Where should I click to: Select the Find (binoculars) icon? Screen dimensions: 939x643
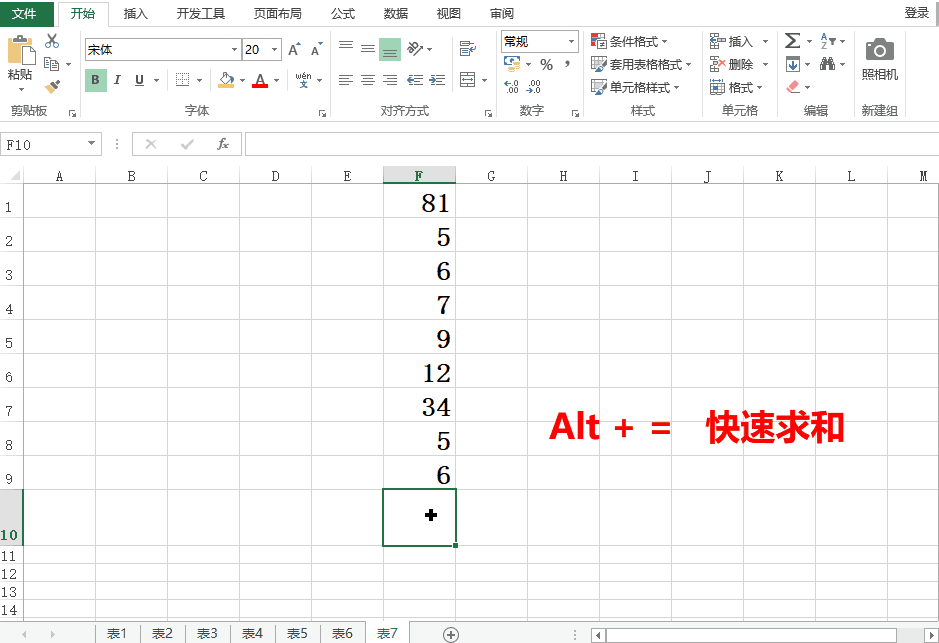click(828, 64)
